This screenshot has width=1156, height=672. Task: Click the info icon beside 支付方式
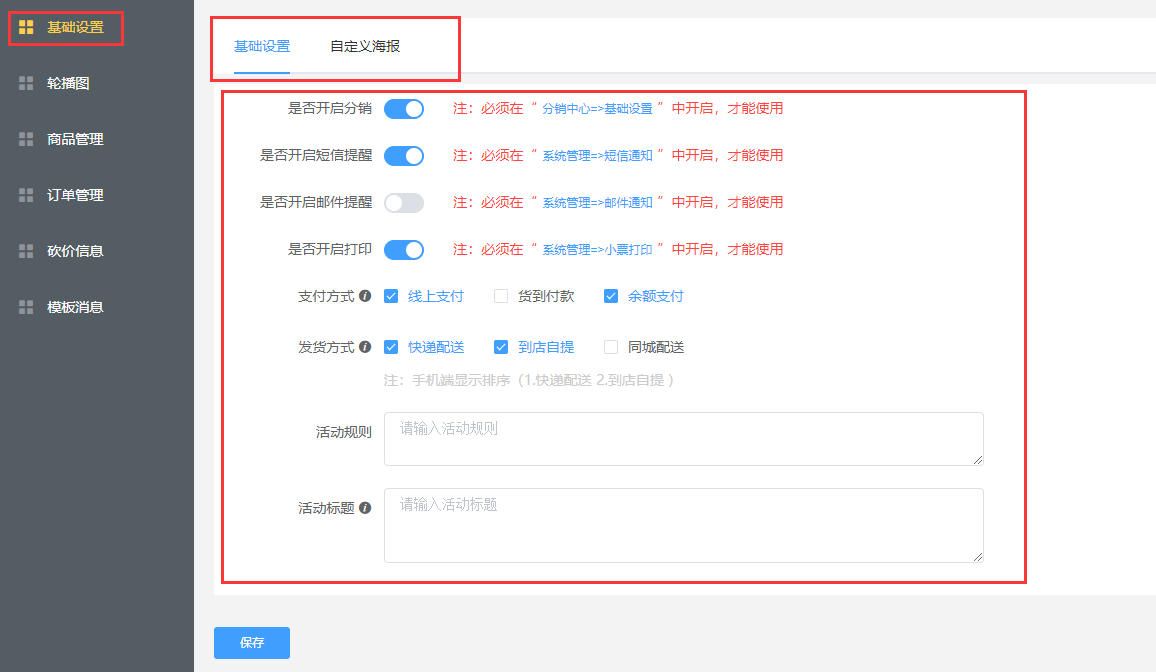(x=365, y=296)
